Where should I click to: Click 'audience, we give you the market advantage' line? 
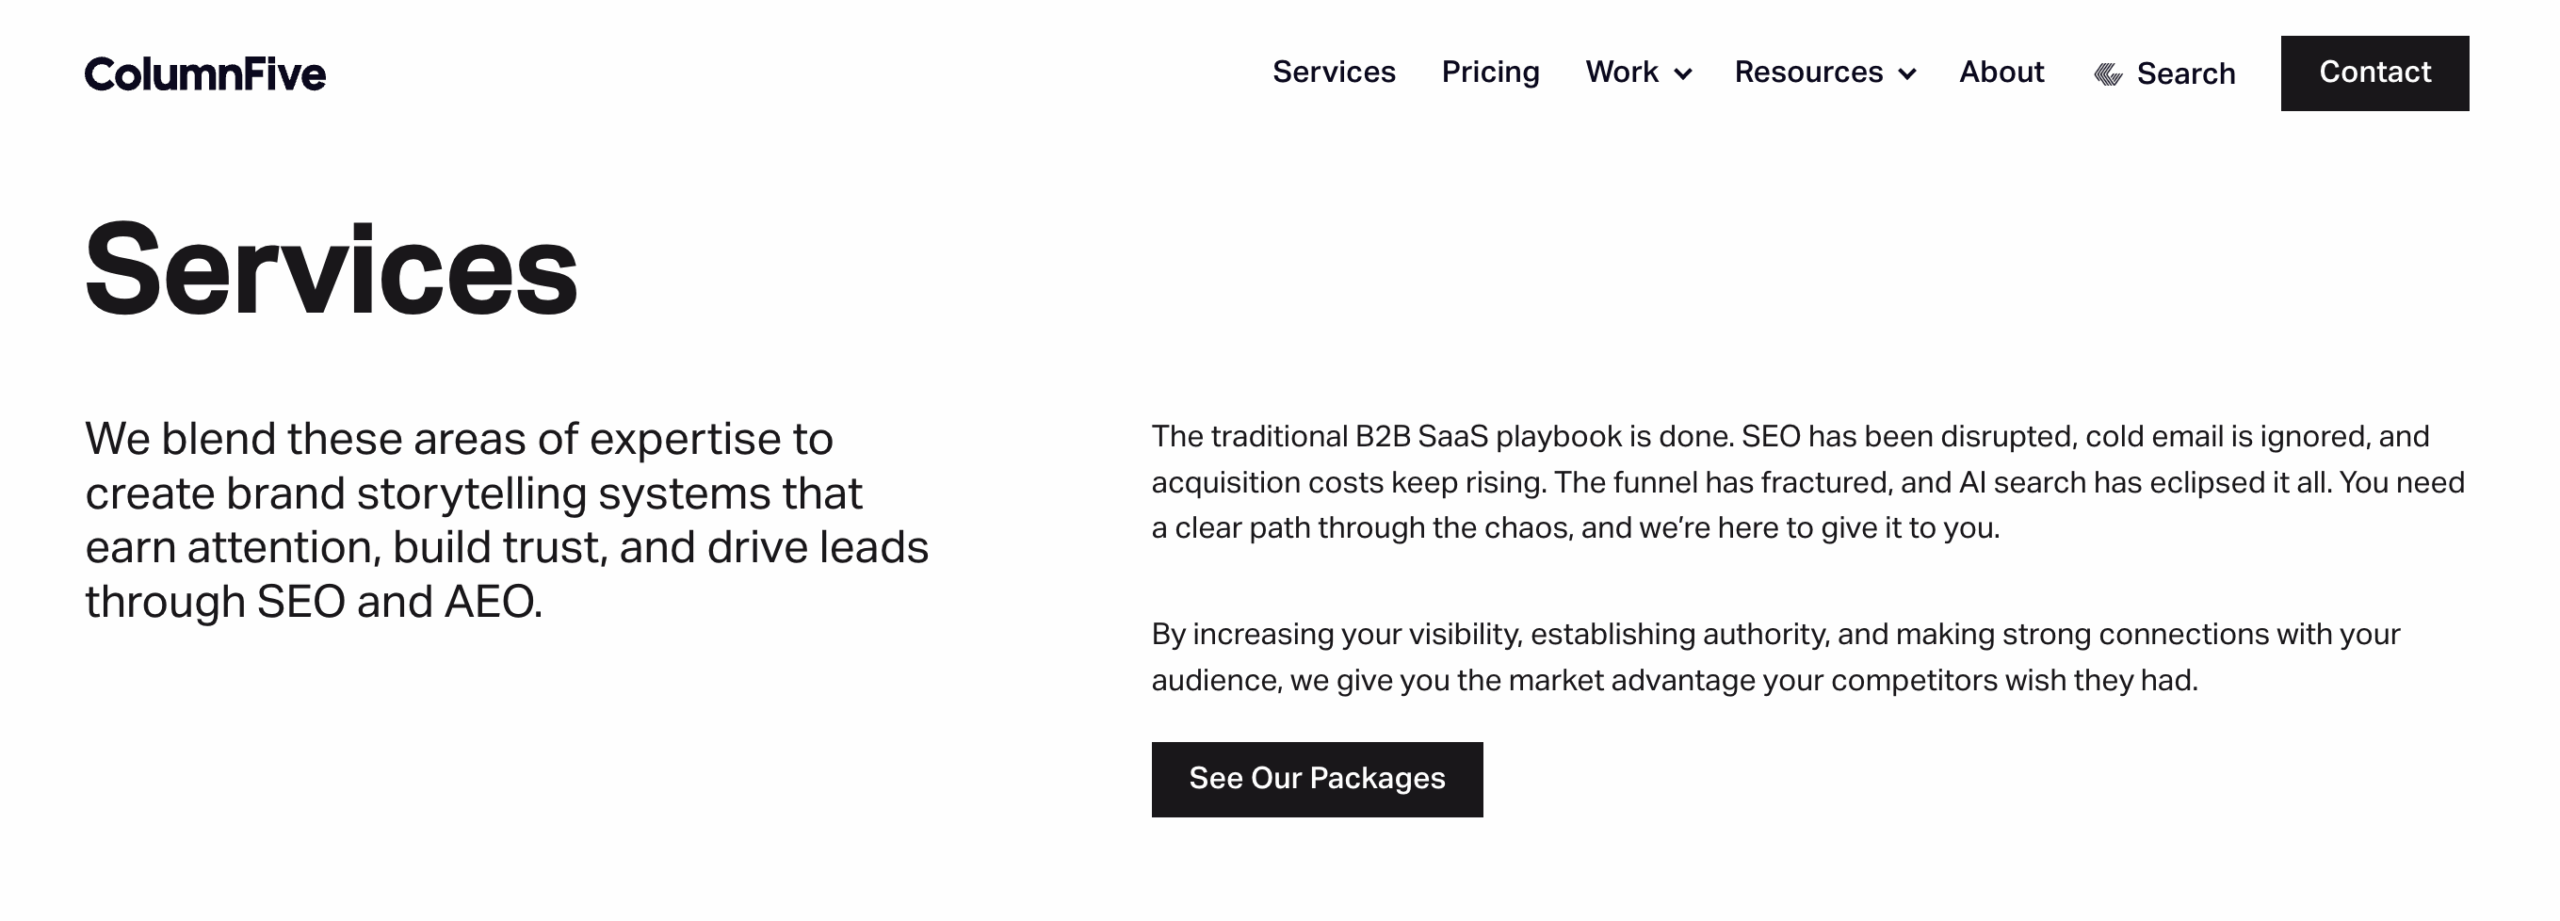tap(1674, 681)
